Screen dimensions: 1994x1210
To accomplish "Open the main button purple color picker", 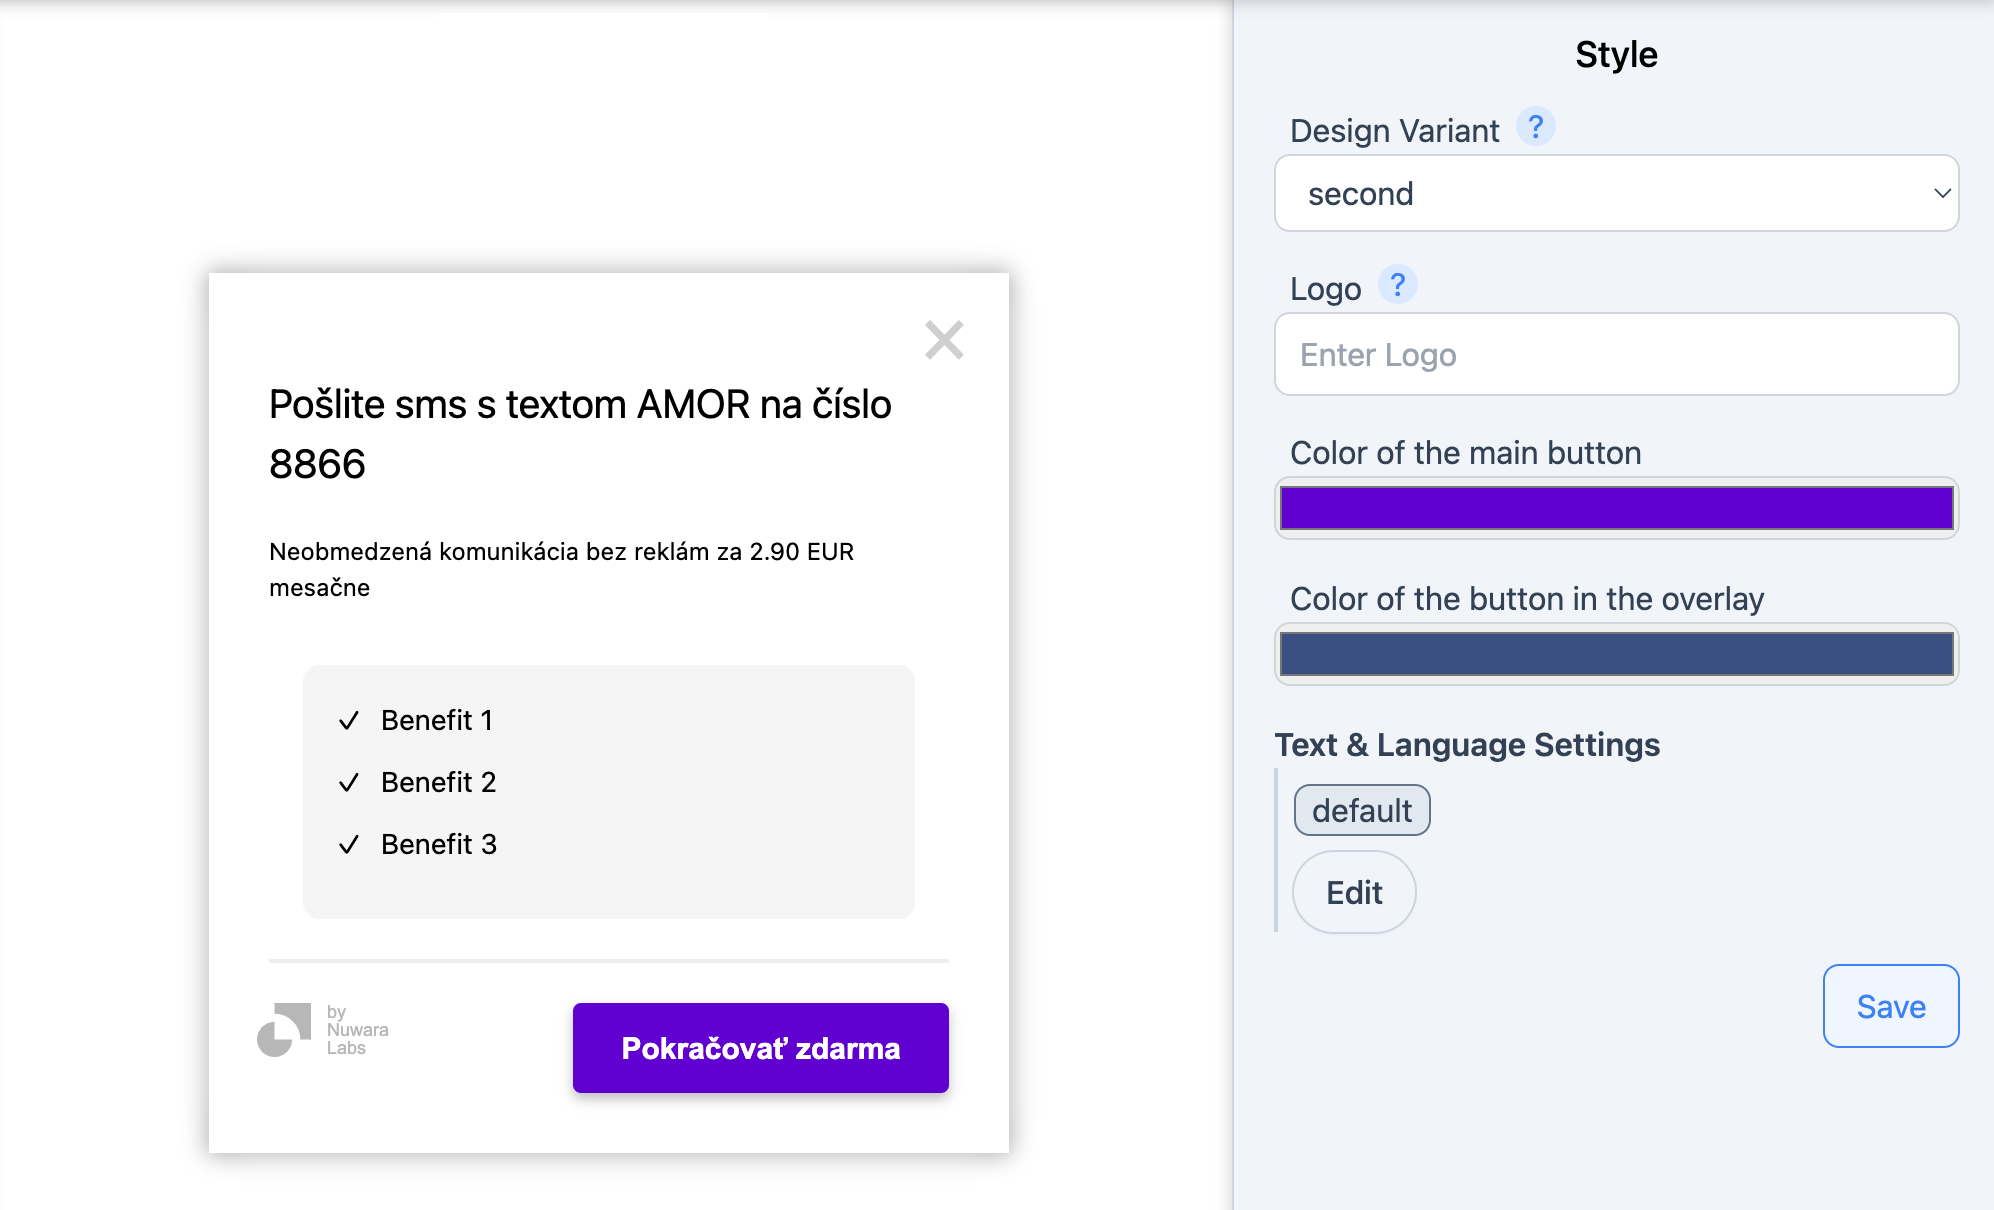I will (1616, 508).
